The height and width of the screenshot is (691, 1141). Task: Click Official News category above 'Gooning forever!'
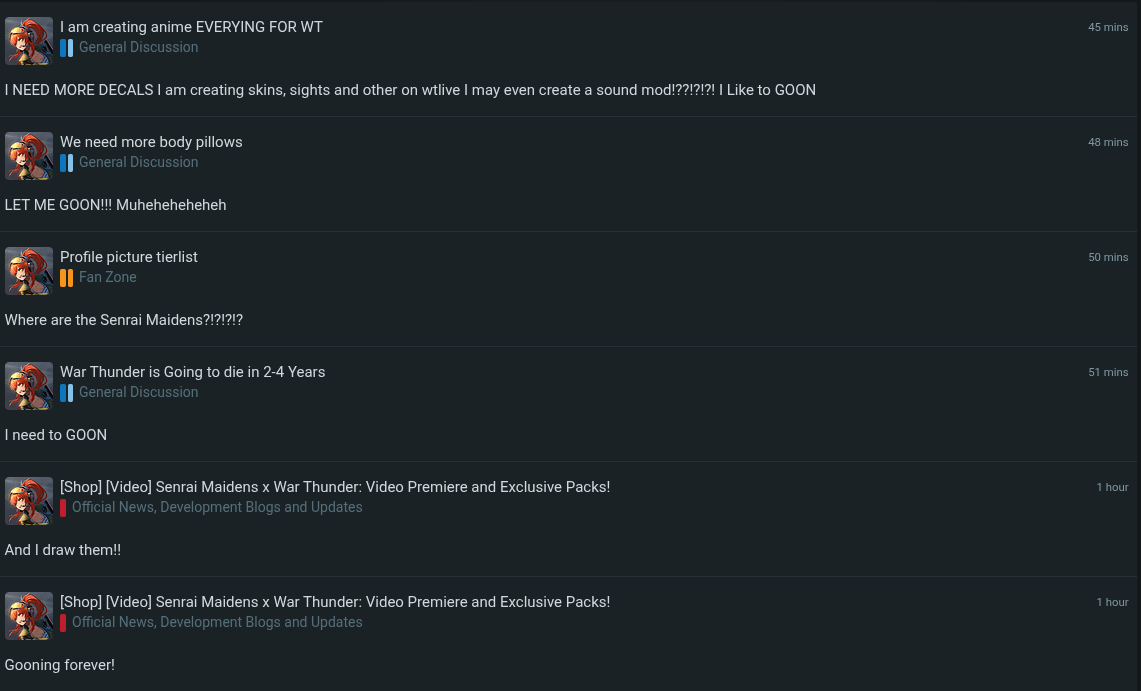coord(217,622)
